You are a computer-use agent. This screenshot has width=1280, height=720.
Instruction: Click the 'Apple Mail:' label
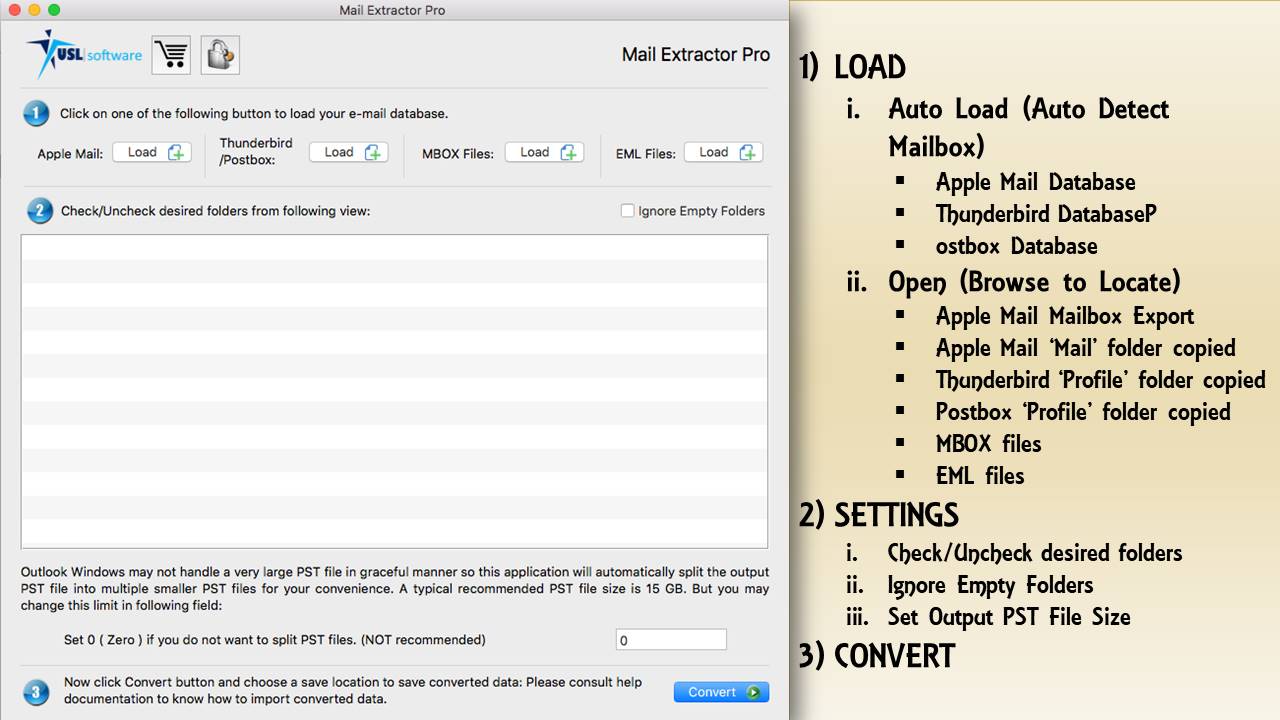(x=70, y=154)
